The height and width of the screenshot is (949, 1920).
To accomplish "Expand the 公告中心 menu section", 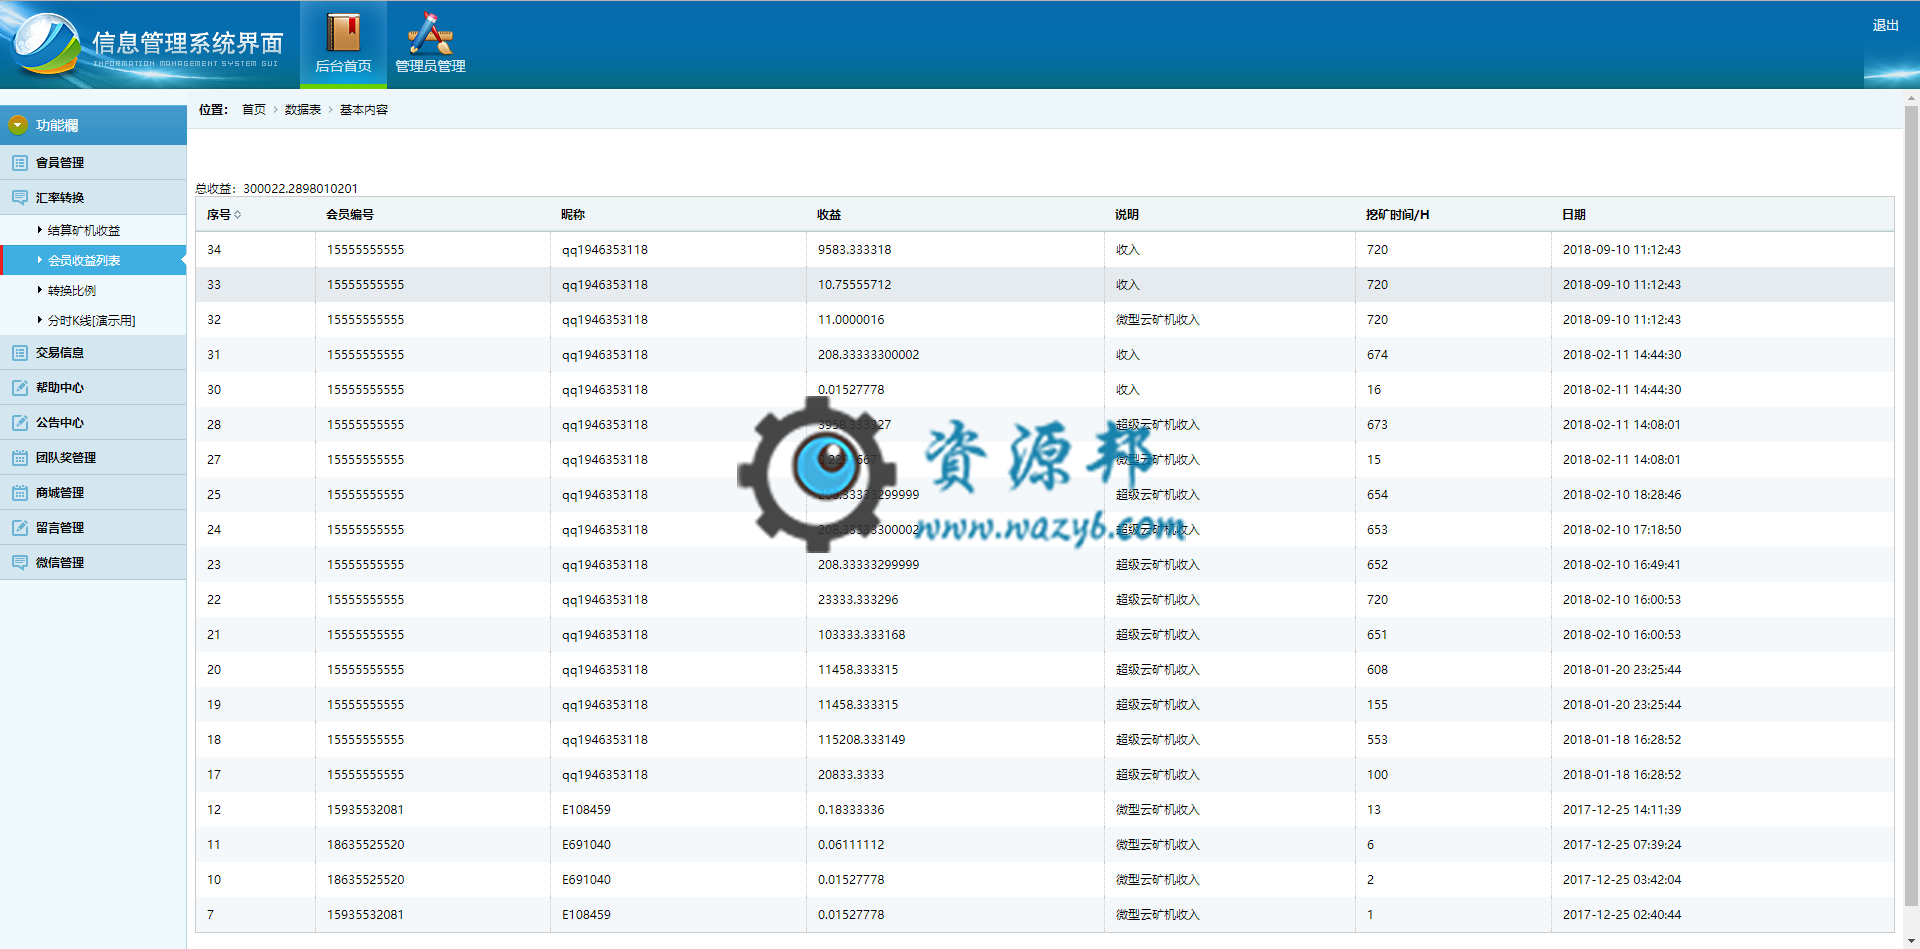I will pyautogui.click(x=93, y=422).
